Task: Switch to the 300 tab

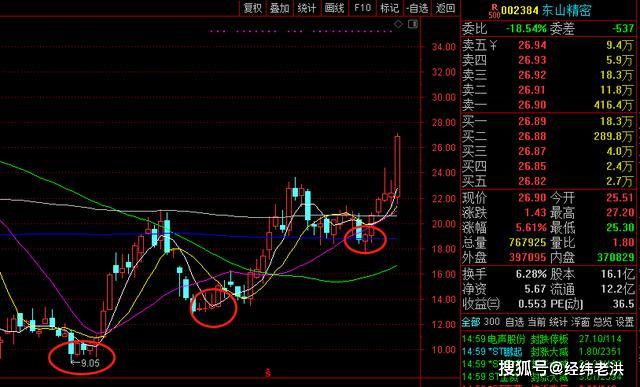Action: [491, 322]
